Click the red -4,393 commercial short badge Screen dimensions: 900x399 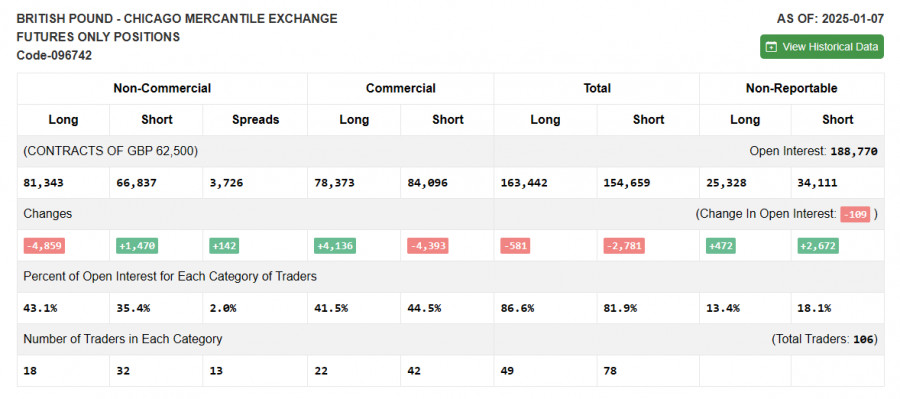point(428,246)
